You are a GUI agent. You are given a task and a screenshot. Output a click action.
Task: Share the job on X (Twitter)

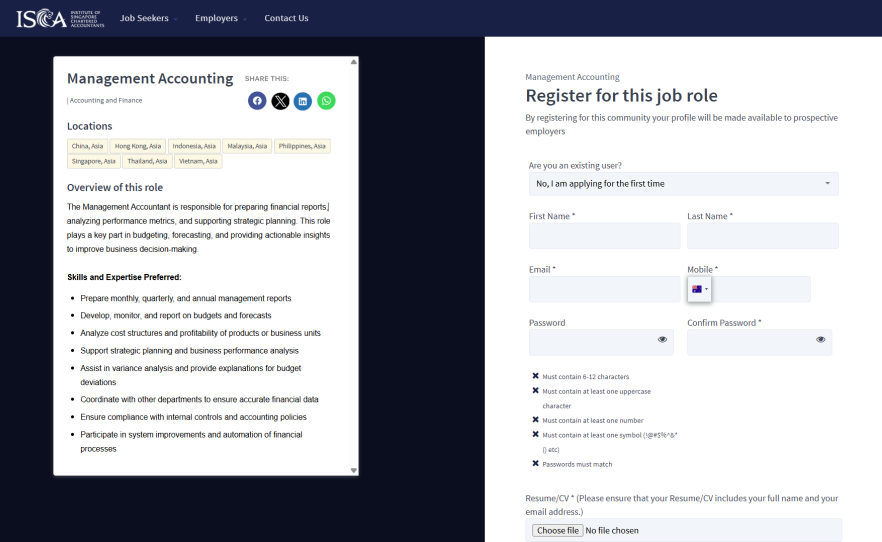[x=280, y=101]
